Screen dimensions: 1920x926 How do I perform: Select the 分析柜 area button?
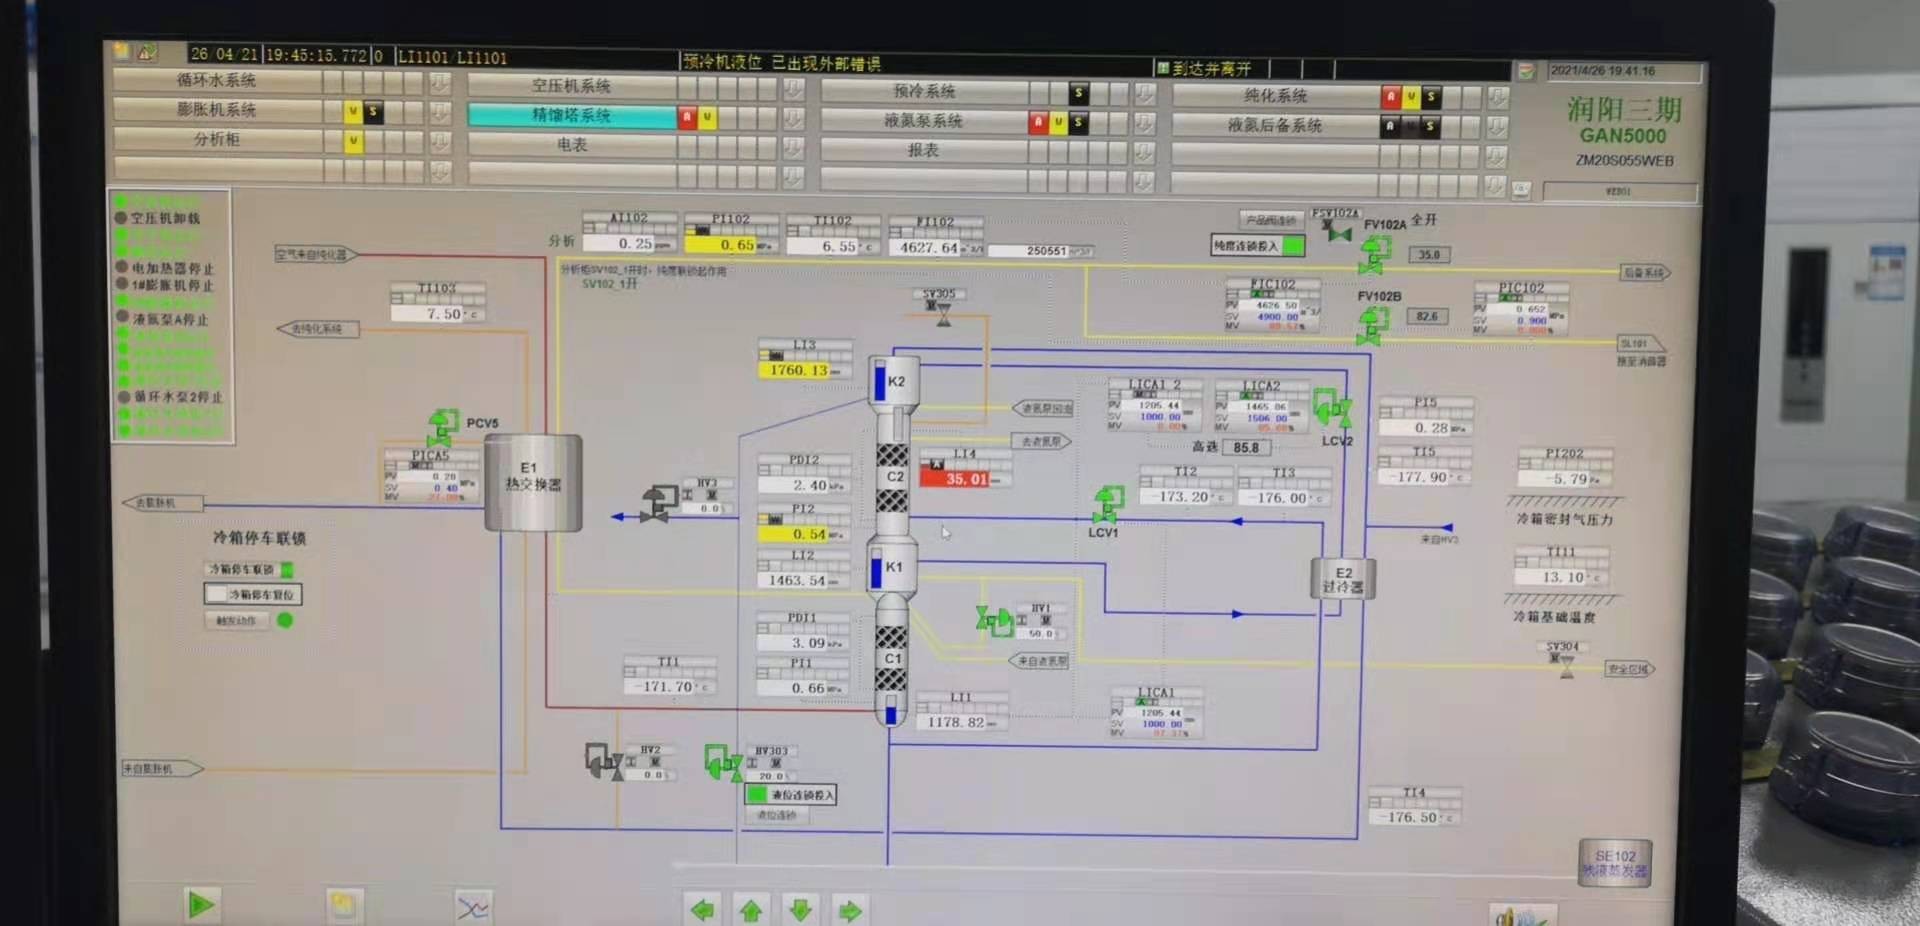pyautogui.click(x=217, y=139)
